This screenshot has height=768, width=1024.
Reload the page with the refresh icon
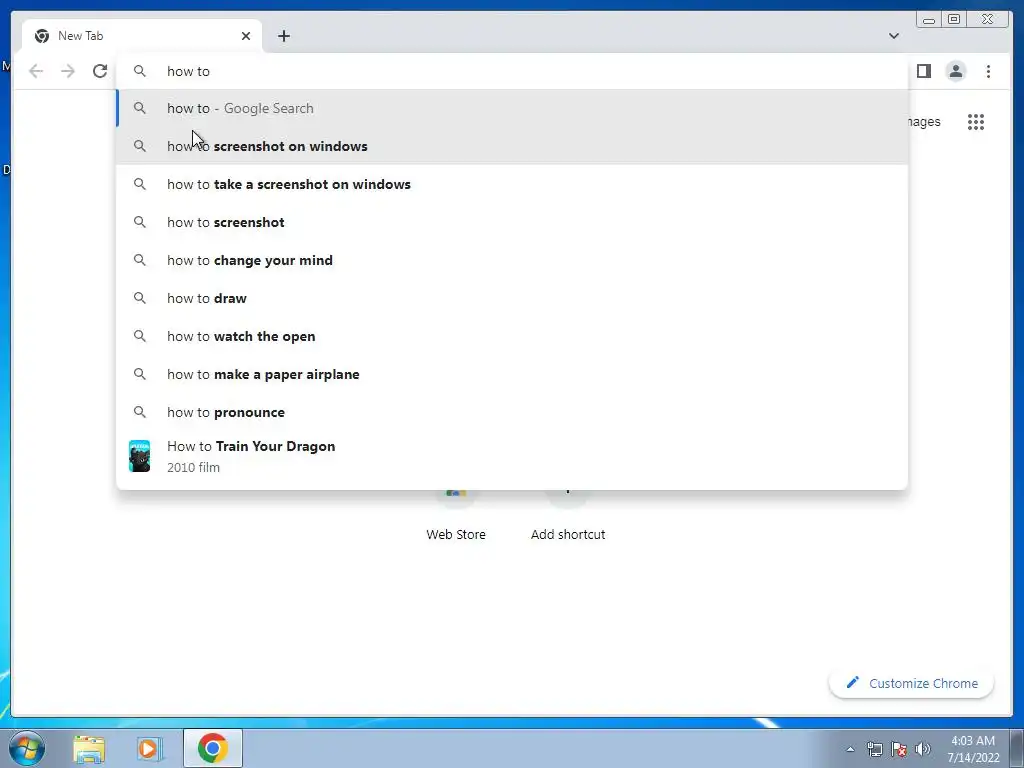pyautogui.click(x=100, y=71)
